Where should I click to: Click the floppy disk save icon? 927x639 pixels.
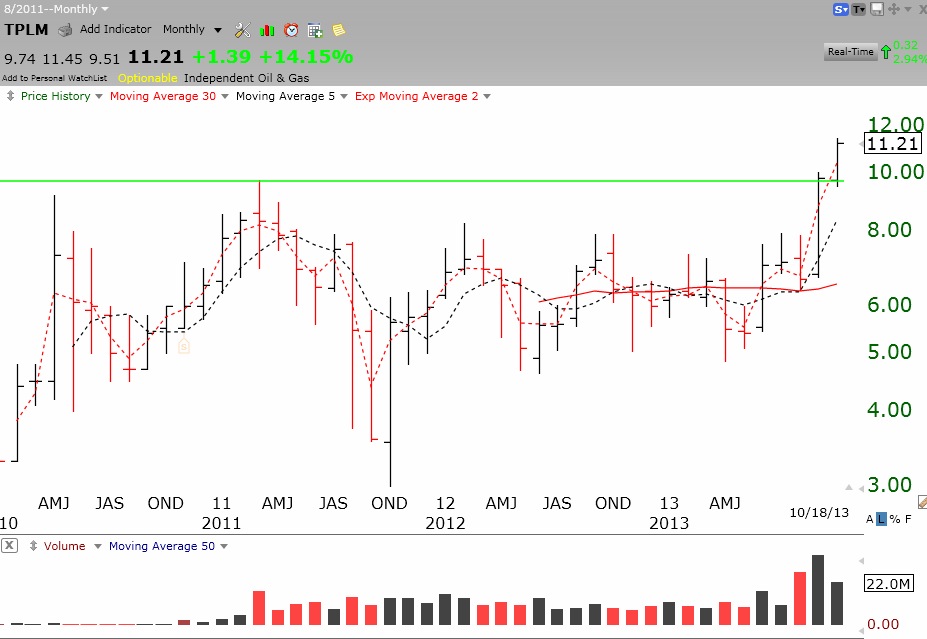pyautogui.click(x=877, y=9)
